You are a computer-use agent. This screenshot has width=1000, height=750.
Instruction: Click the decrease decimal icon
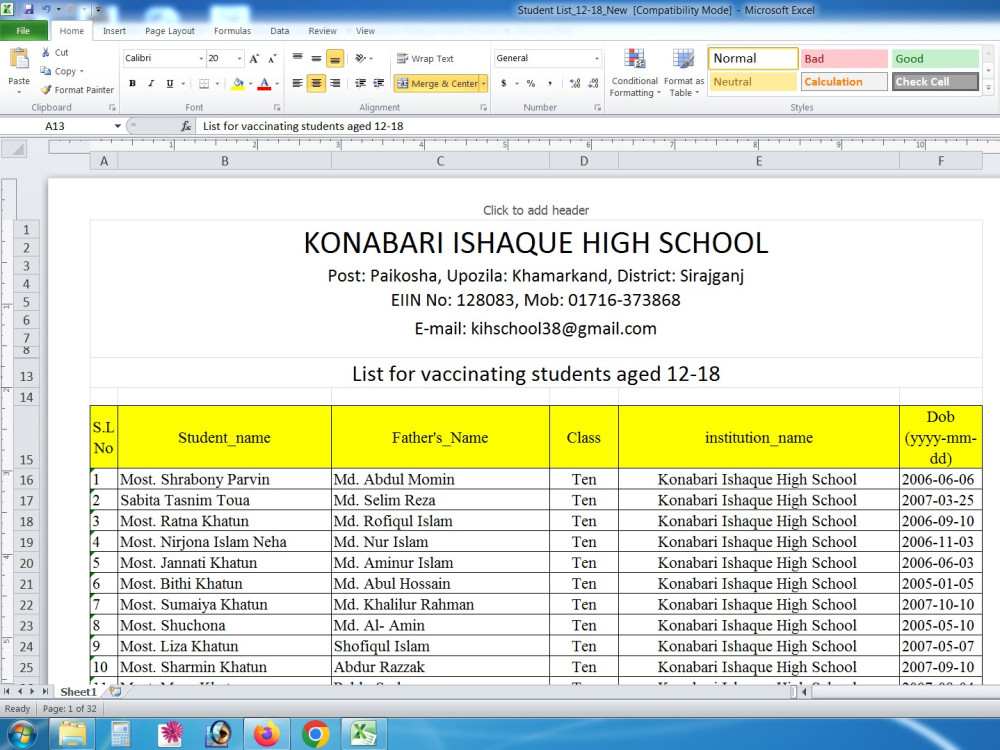tap(593, 84)
